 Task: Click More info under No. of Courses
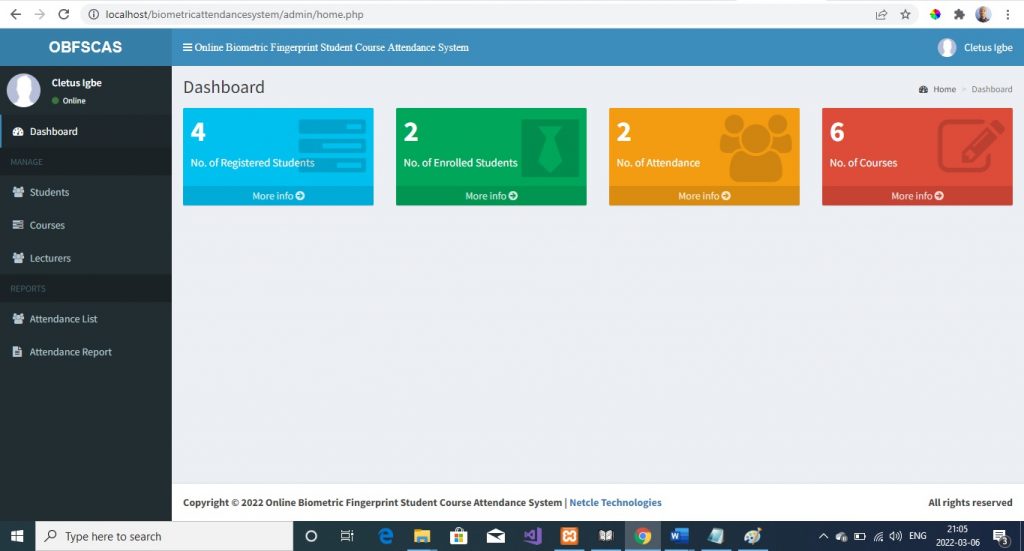tap(917, 196)
